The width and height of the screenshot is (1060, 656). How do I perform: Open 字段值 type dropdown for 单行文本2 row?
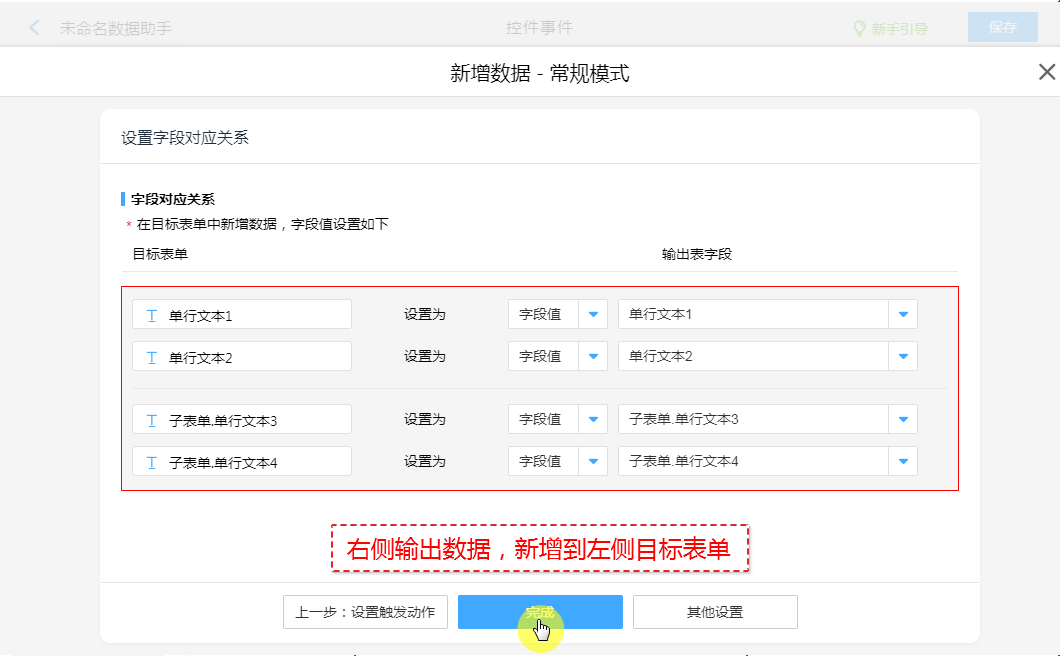tap(593, 356)
